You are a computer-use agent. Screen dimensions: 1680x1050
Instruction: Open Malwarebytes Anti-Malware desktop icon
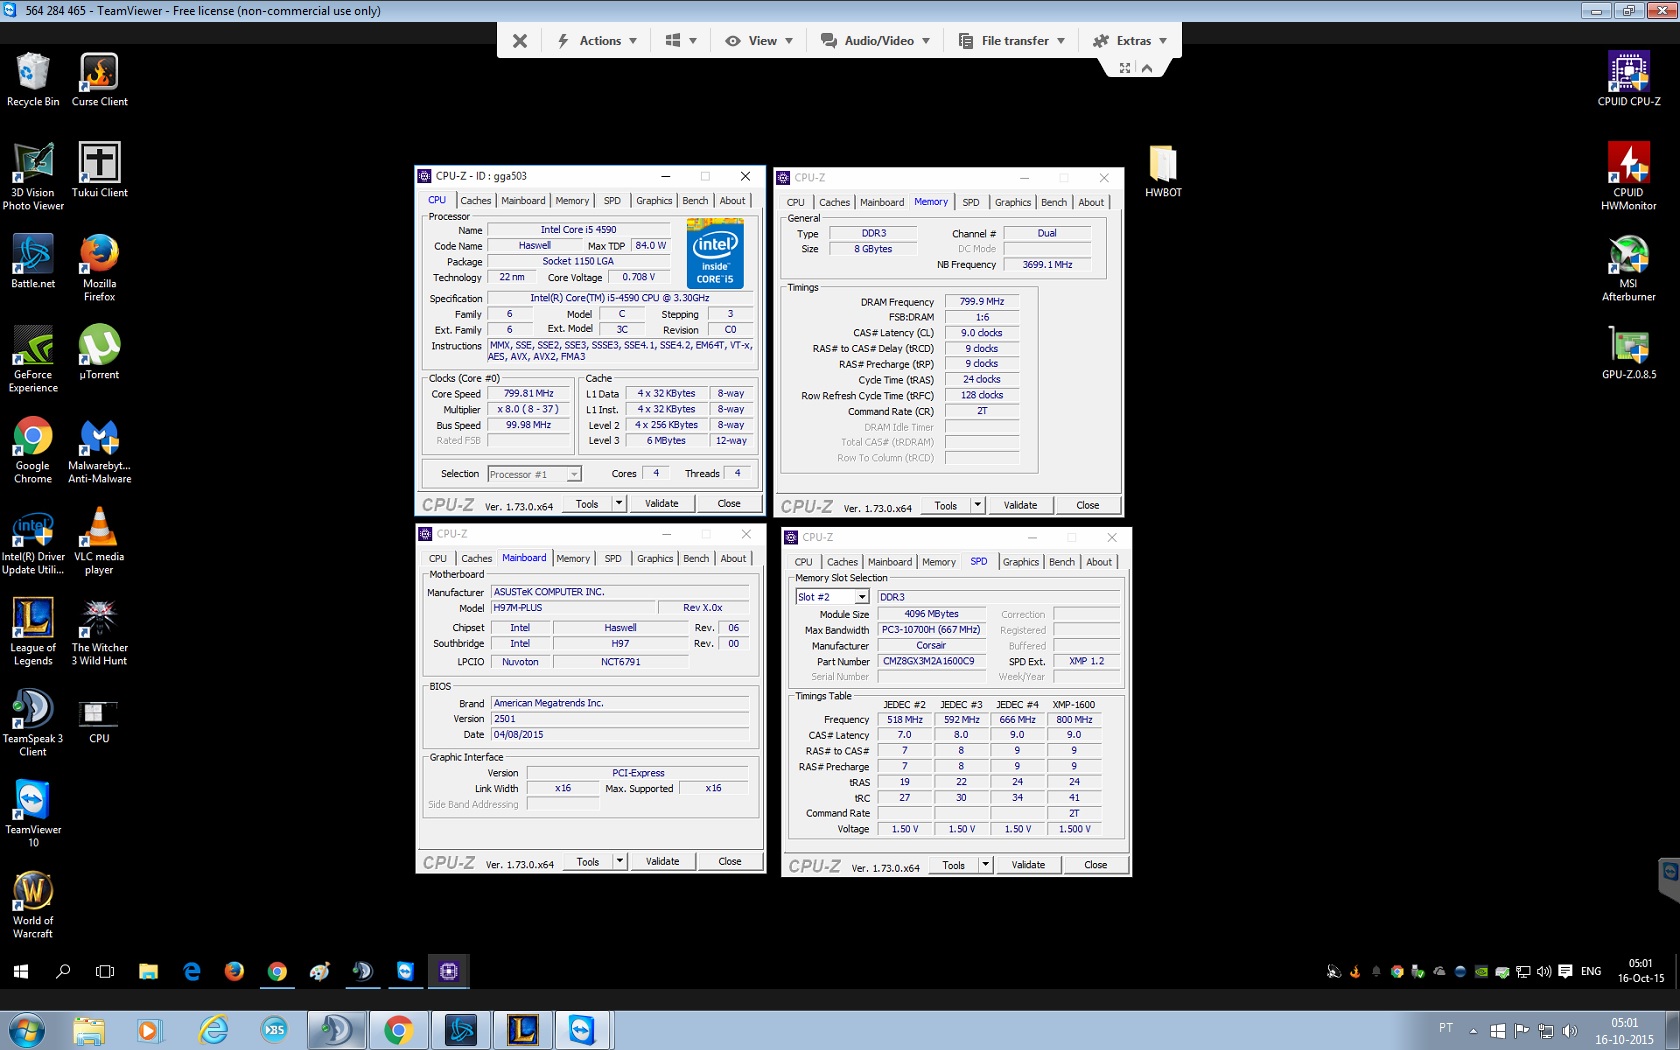pos(99,450)
